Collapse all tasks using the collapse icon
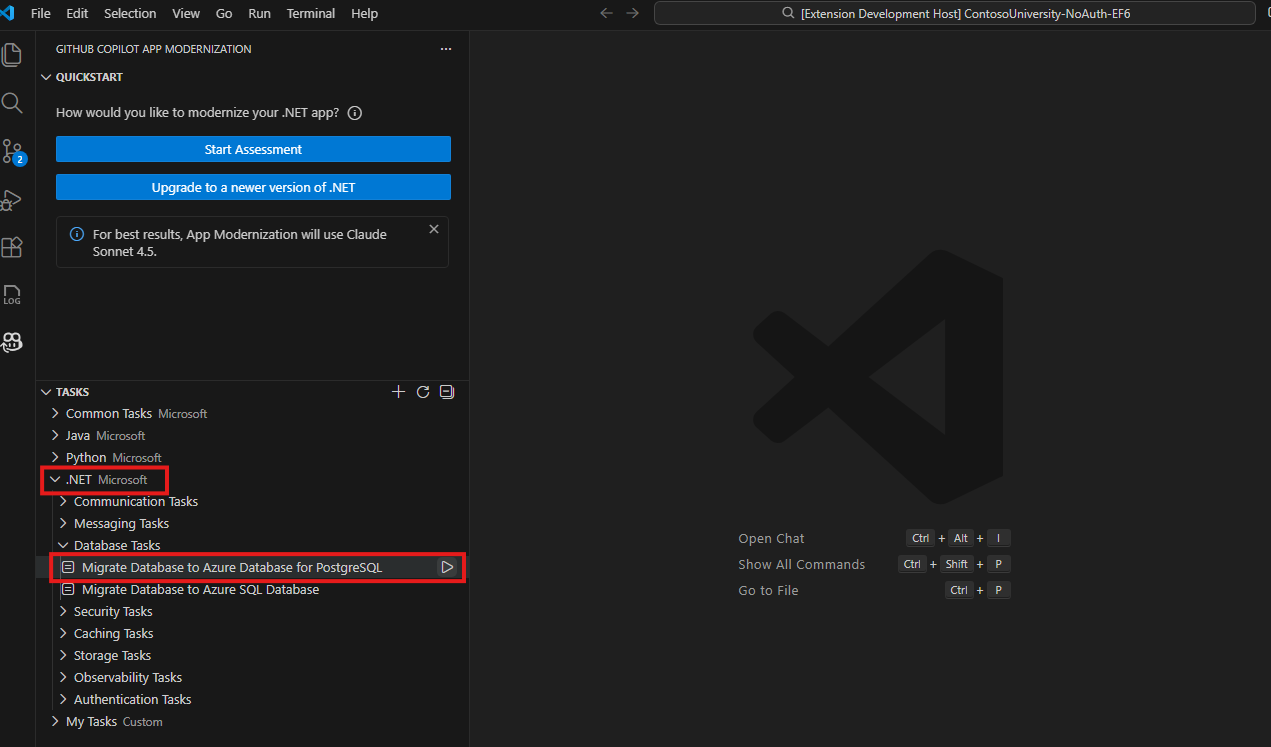This screenshot has width=1271, height=747. pyautogui.click(x=446, y=391)
